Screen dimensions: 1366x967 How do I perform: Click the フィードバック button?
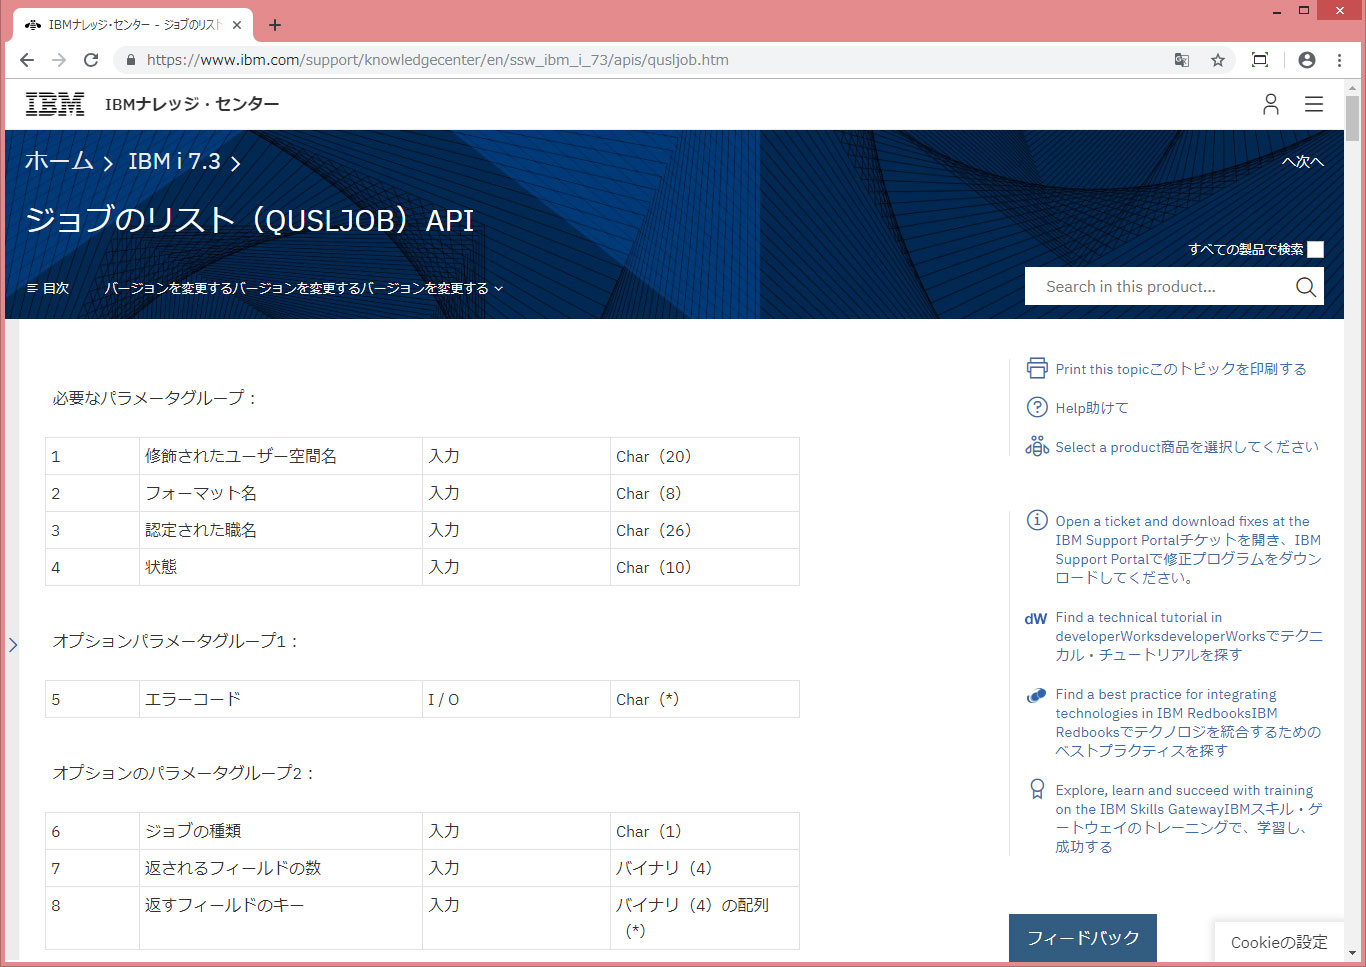(1082, 938)
